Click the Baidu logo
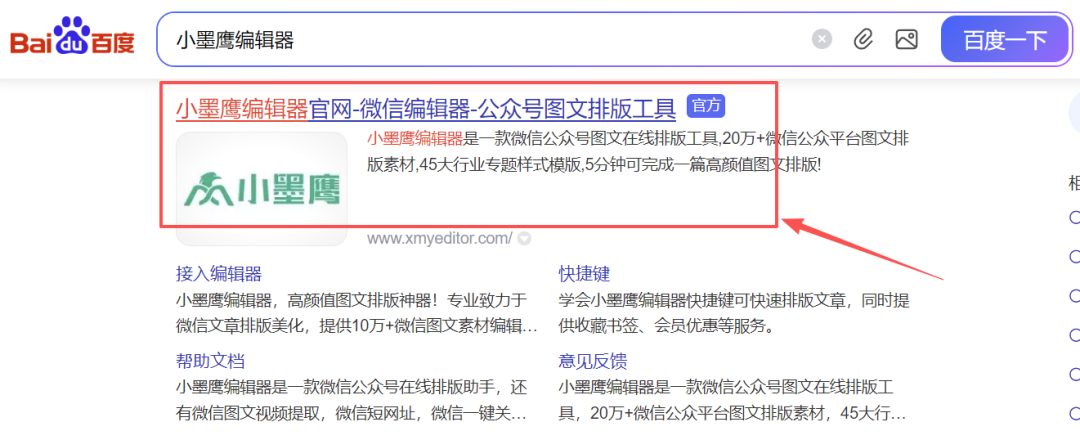 [72, 39]
